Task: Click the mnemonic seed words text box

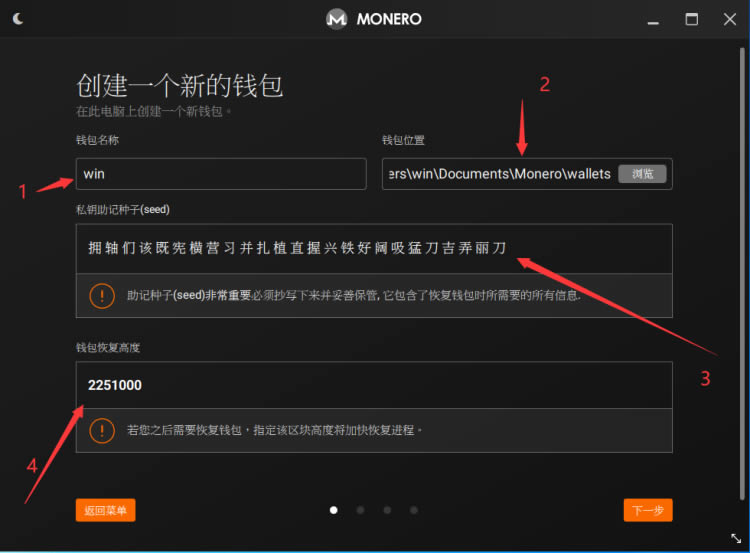Action: [x=373, y=248]
